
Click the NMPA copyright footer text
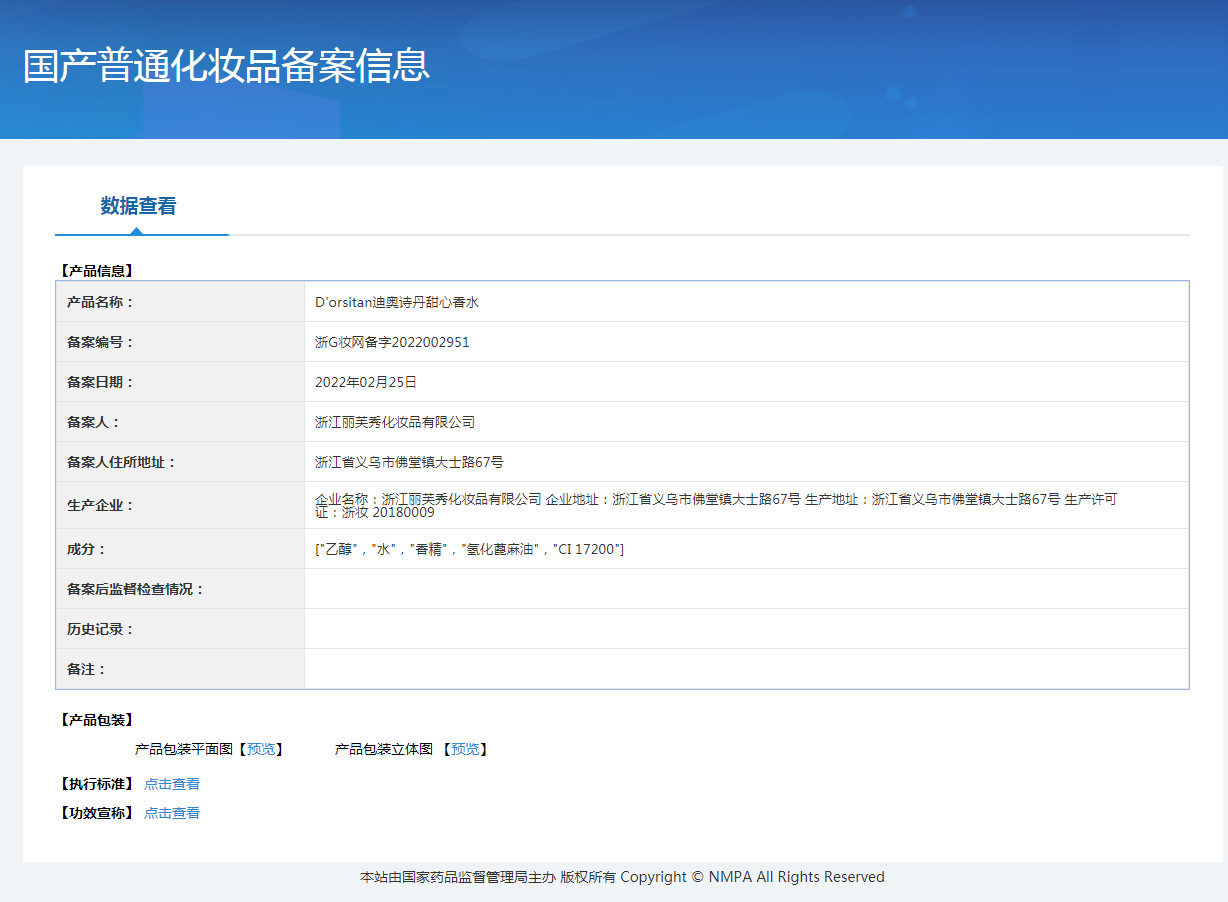pos(622,877)
